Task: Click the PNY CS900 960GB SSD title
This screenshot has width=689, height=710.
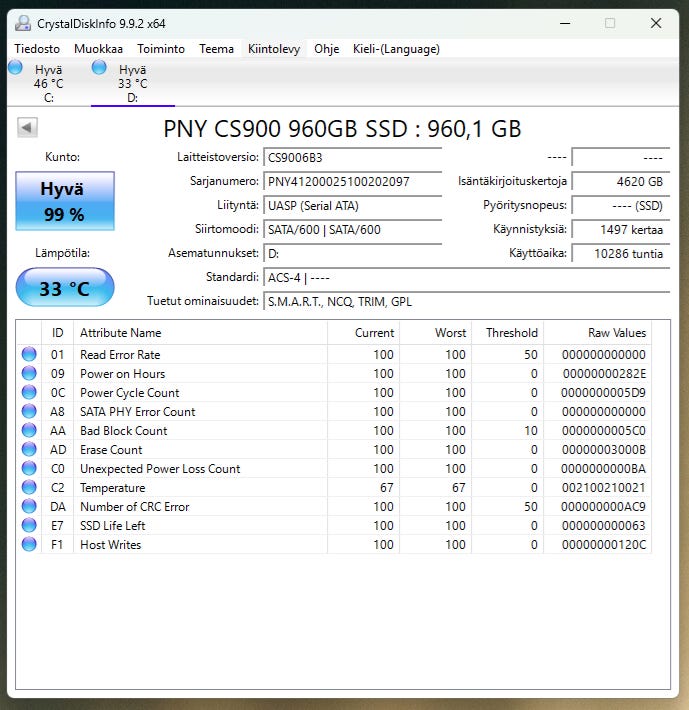Action: click(x=342, y=129)
